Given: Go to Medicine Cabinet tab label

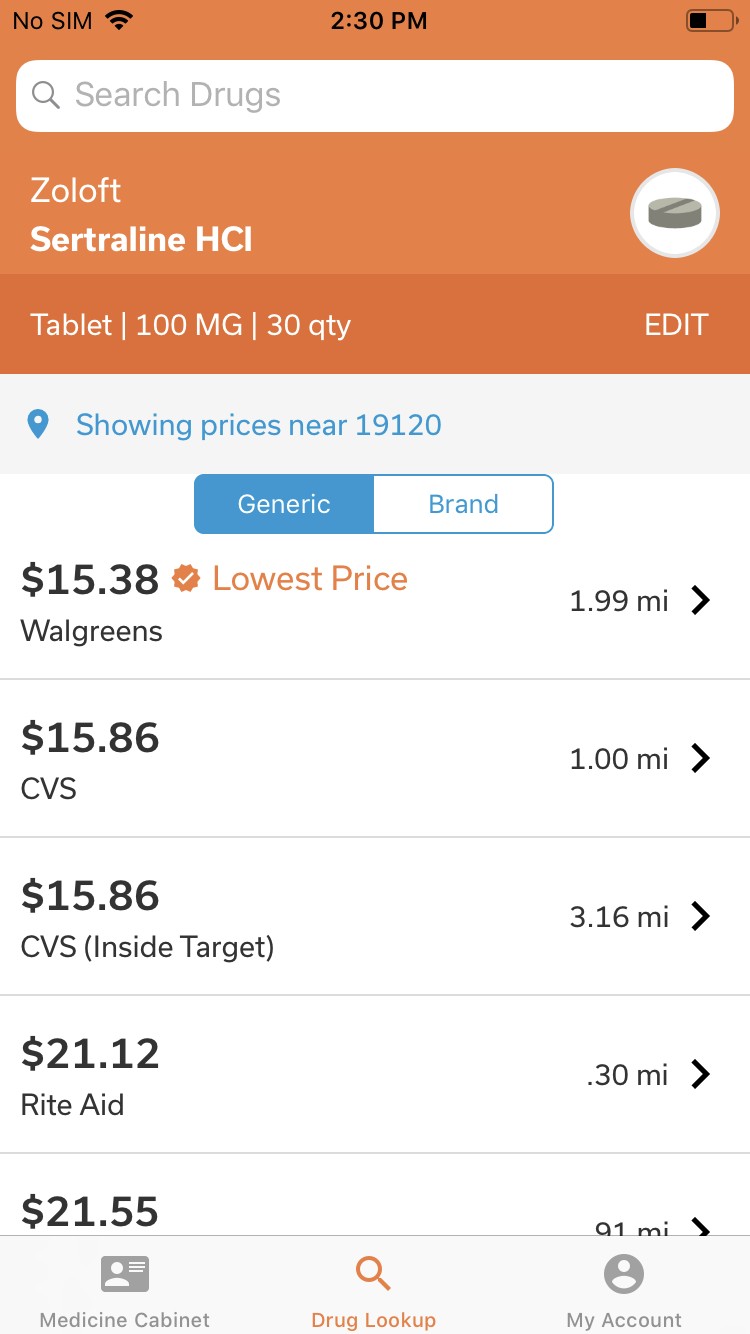Looking at the screenshot, I should (125, 1320).
